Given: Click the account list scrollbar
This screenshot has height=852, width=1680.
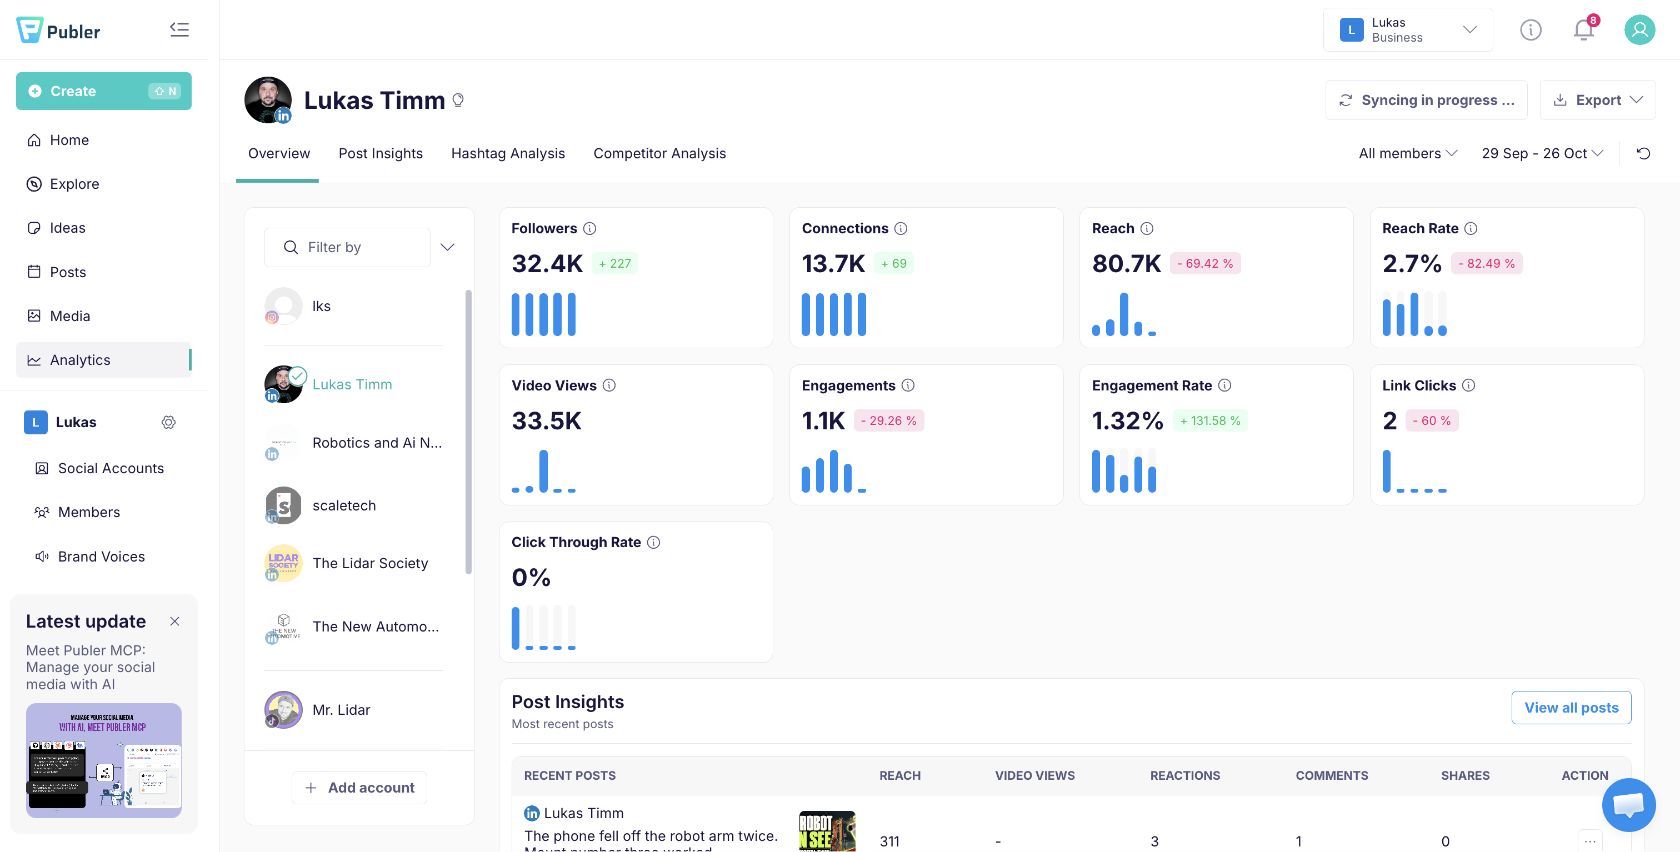Looking at the screenshot, I should pyautogui.click(x=468, y=432).
